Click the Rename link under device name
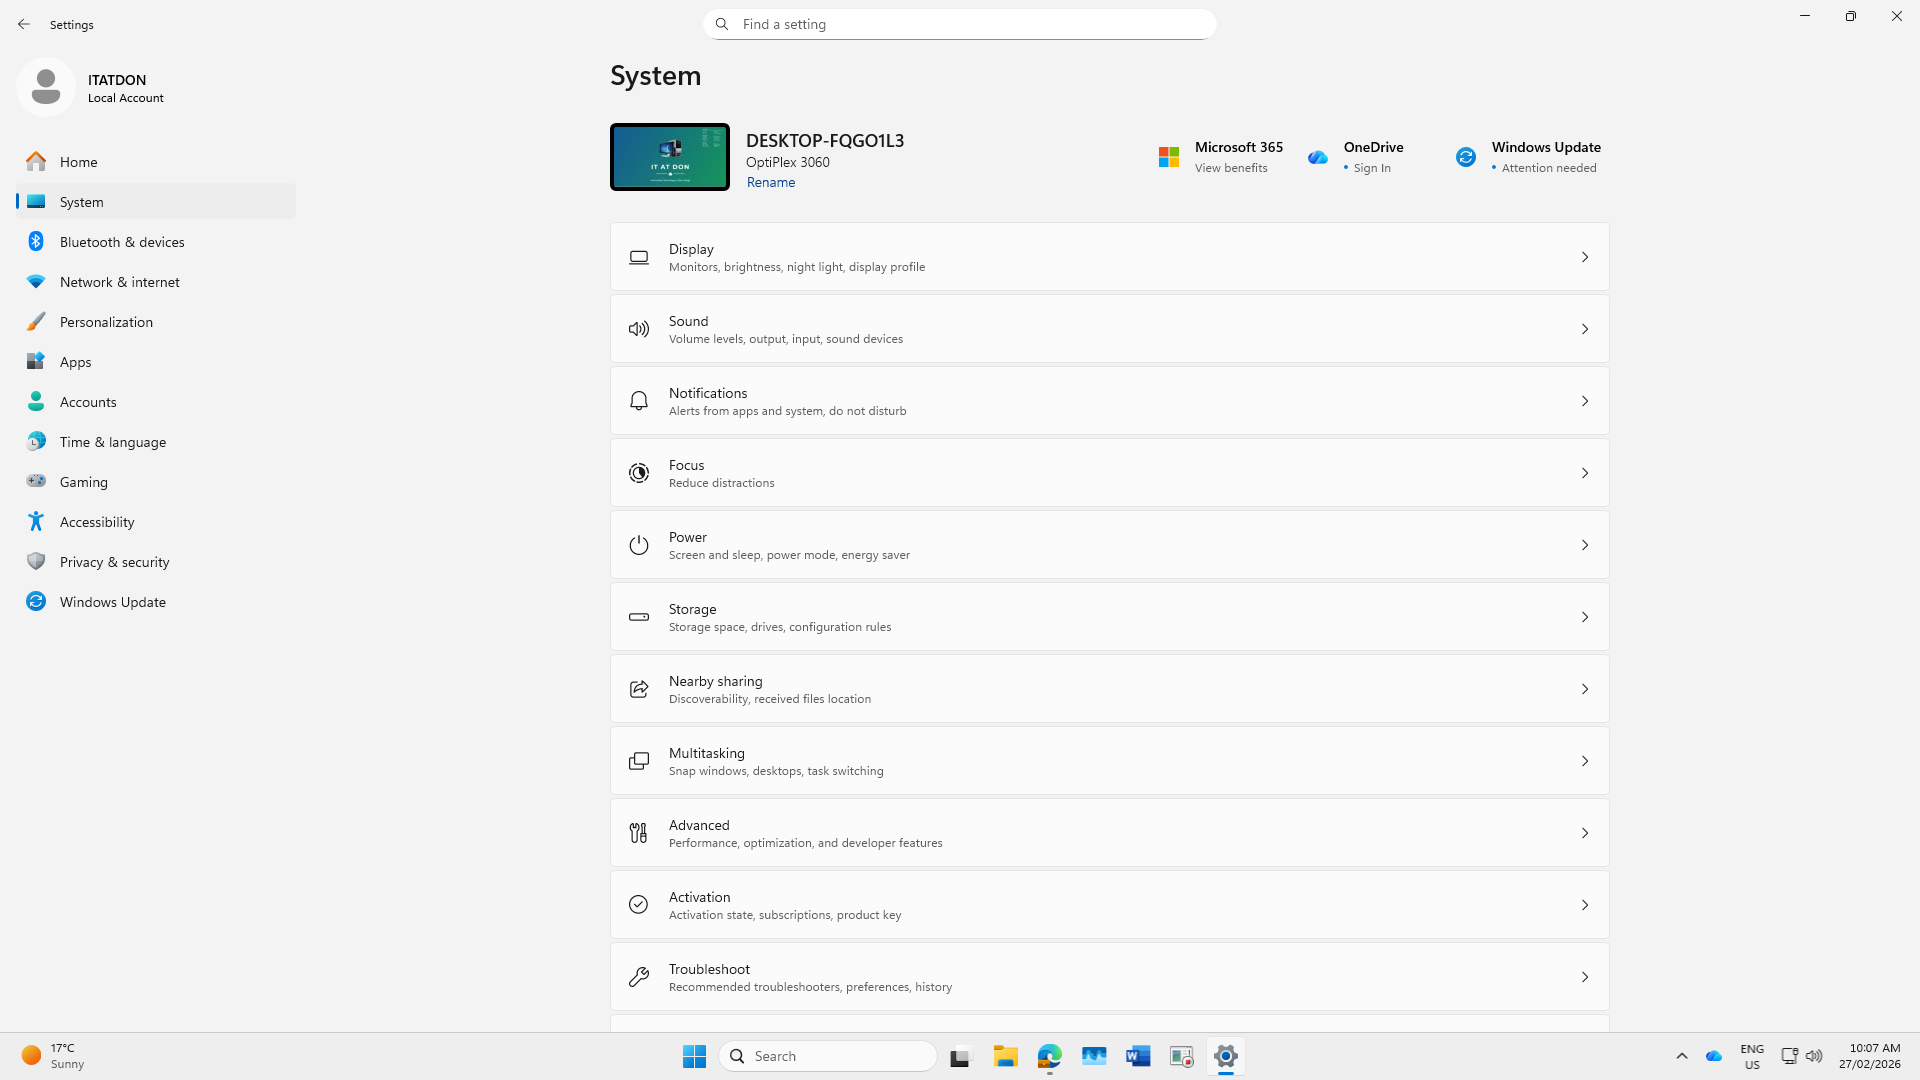 coord(770,182)
